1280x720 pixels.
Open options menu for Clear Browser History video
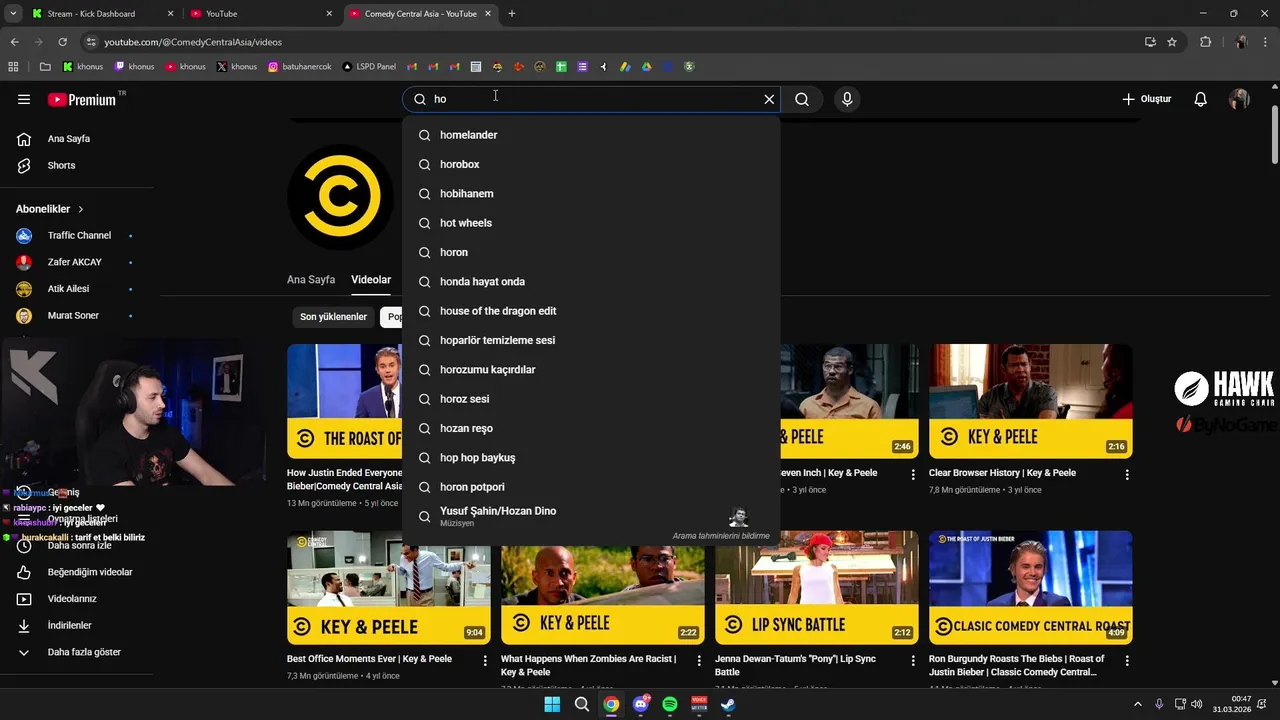click(x=1127, y=475)
